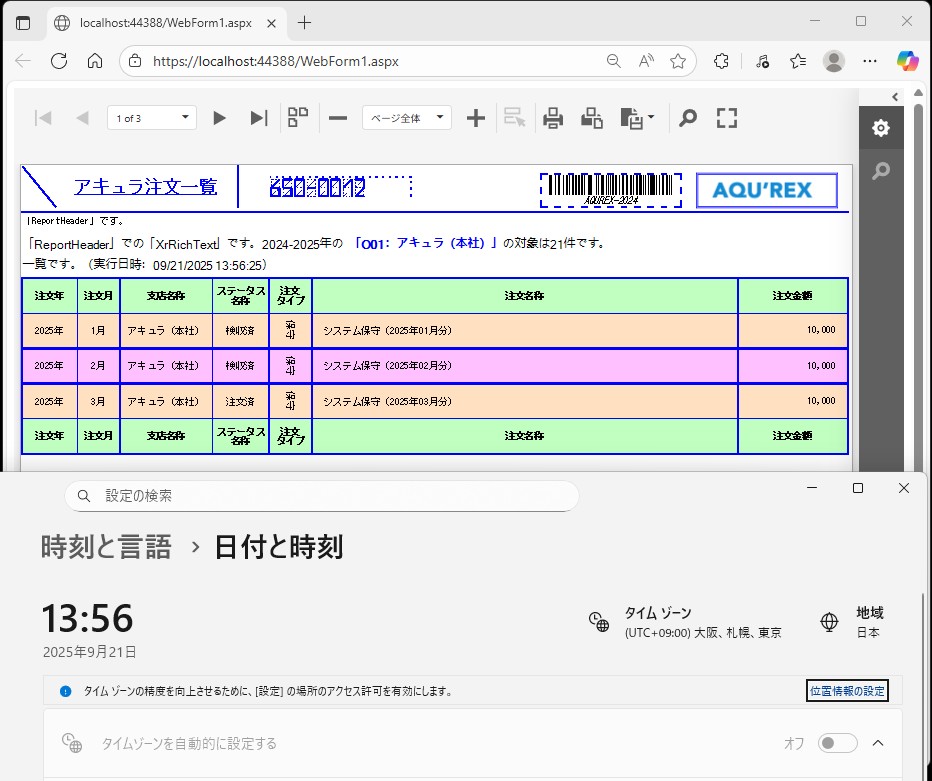Open the viewer settings gear panel
932x781 pixels.
880,128
